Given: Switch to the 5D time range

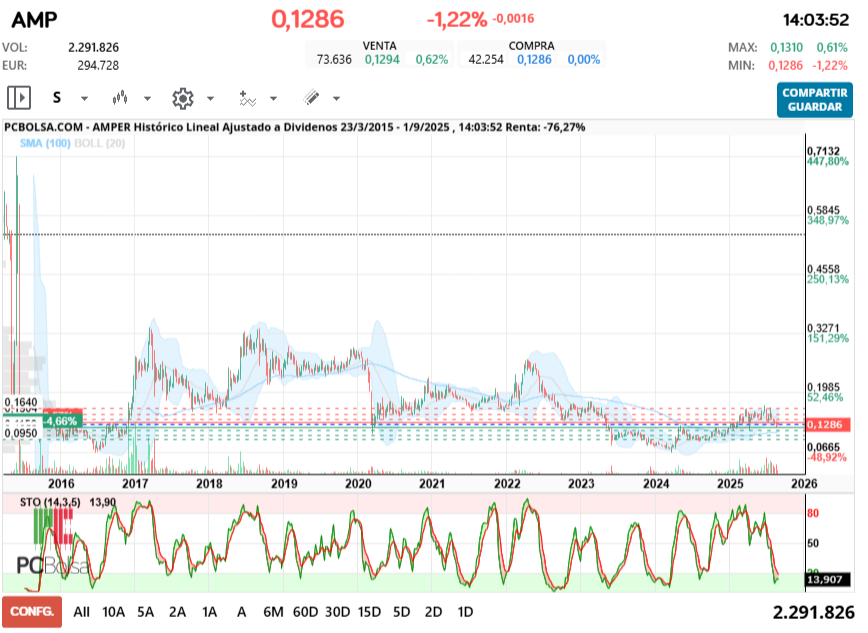Looking at the screenshot, I should tap(401, 612).
